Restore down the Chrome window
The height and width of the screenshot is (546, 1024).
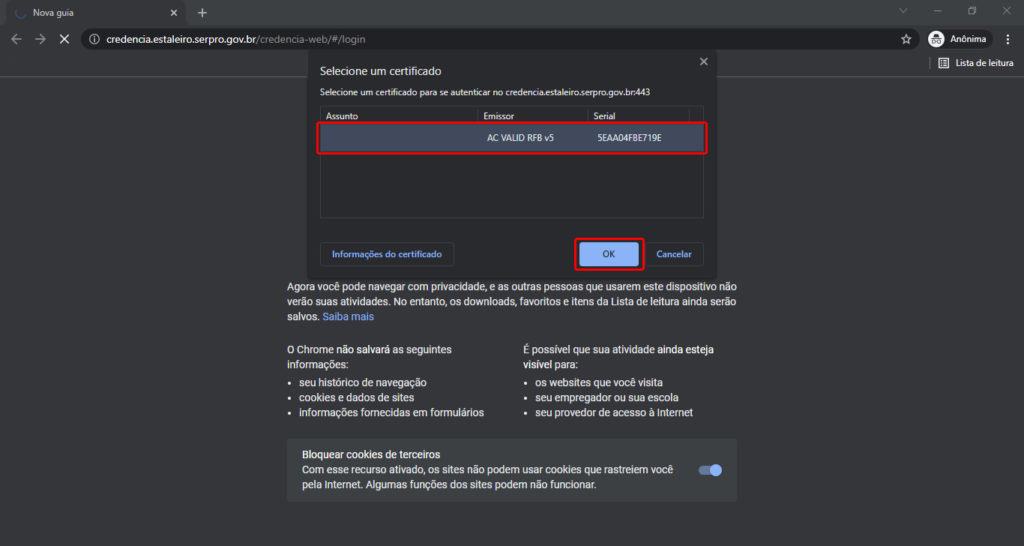coord(972,11)
